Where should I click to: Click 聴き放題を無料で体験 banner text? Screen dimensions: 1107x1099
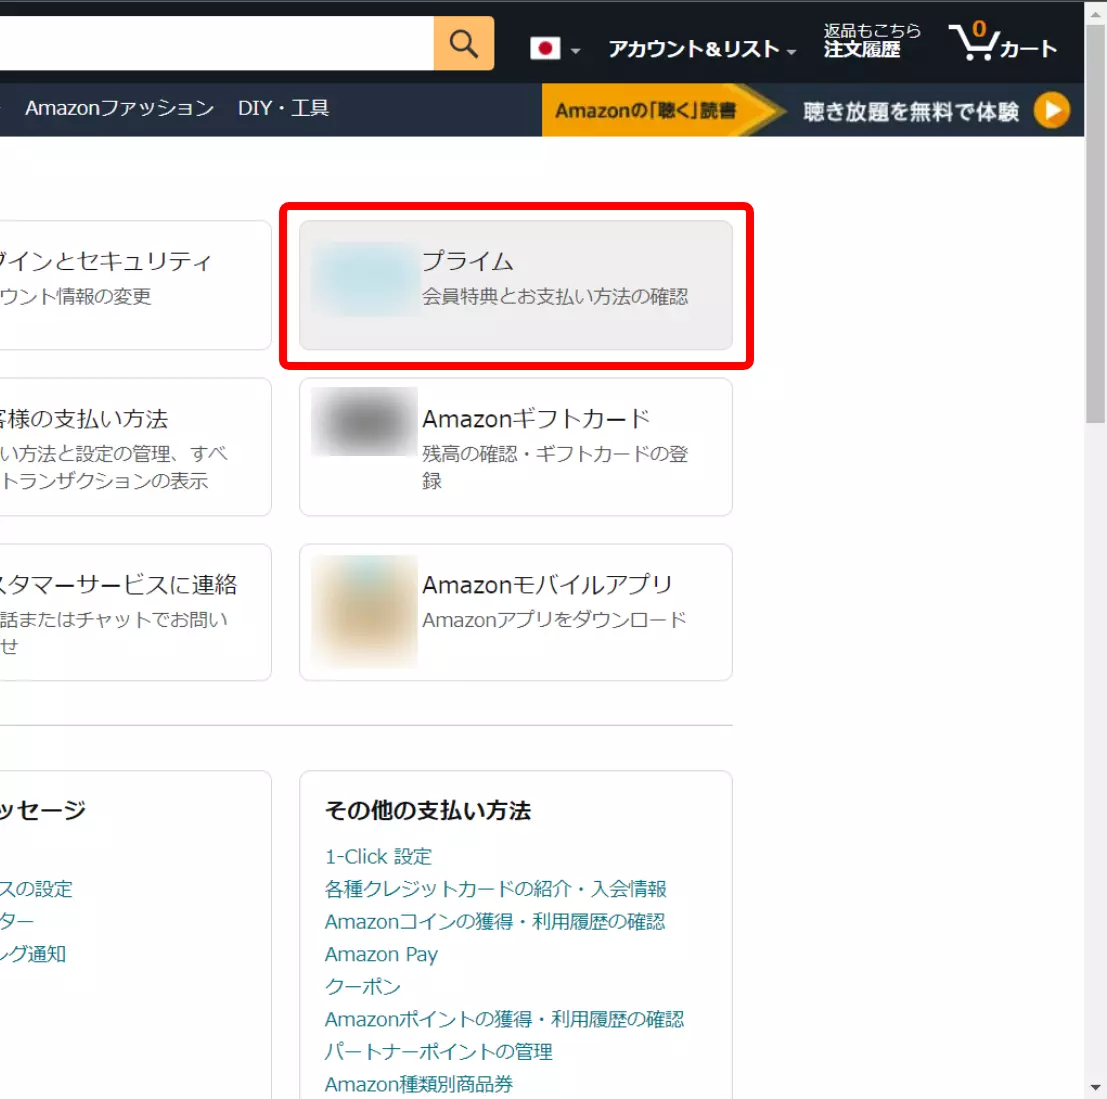(911, 111)
